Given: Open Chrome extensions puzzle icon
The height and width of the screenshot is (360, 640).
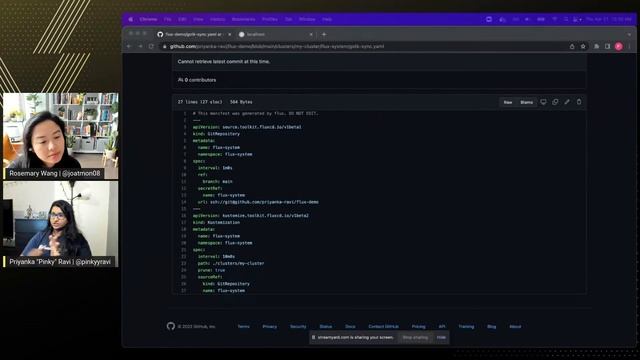Looking at the screenshot, I should coord(596,47).
